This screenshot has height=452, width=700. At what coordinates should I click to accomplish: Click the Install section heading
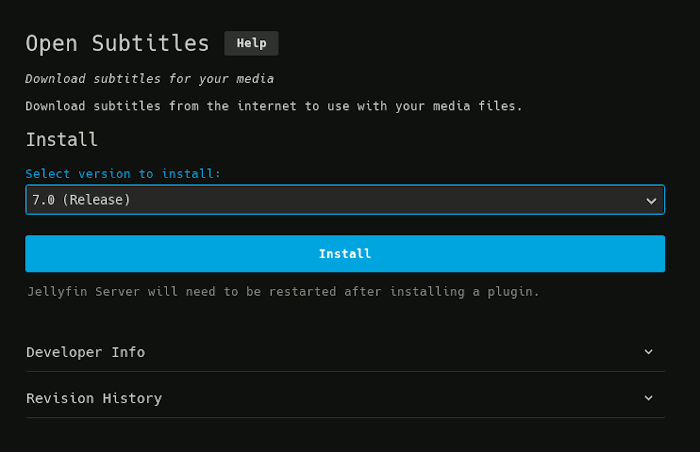pyautogui.click(x=61, y=139)
